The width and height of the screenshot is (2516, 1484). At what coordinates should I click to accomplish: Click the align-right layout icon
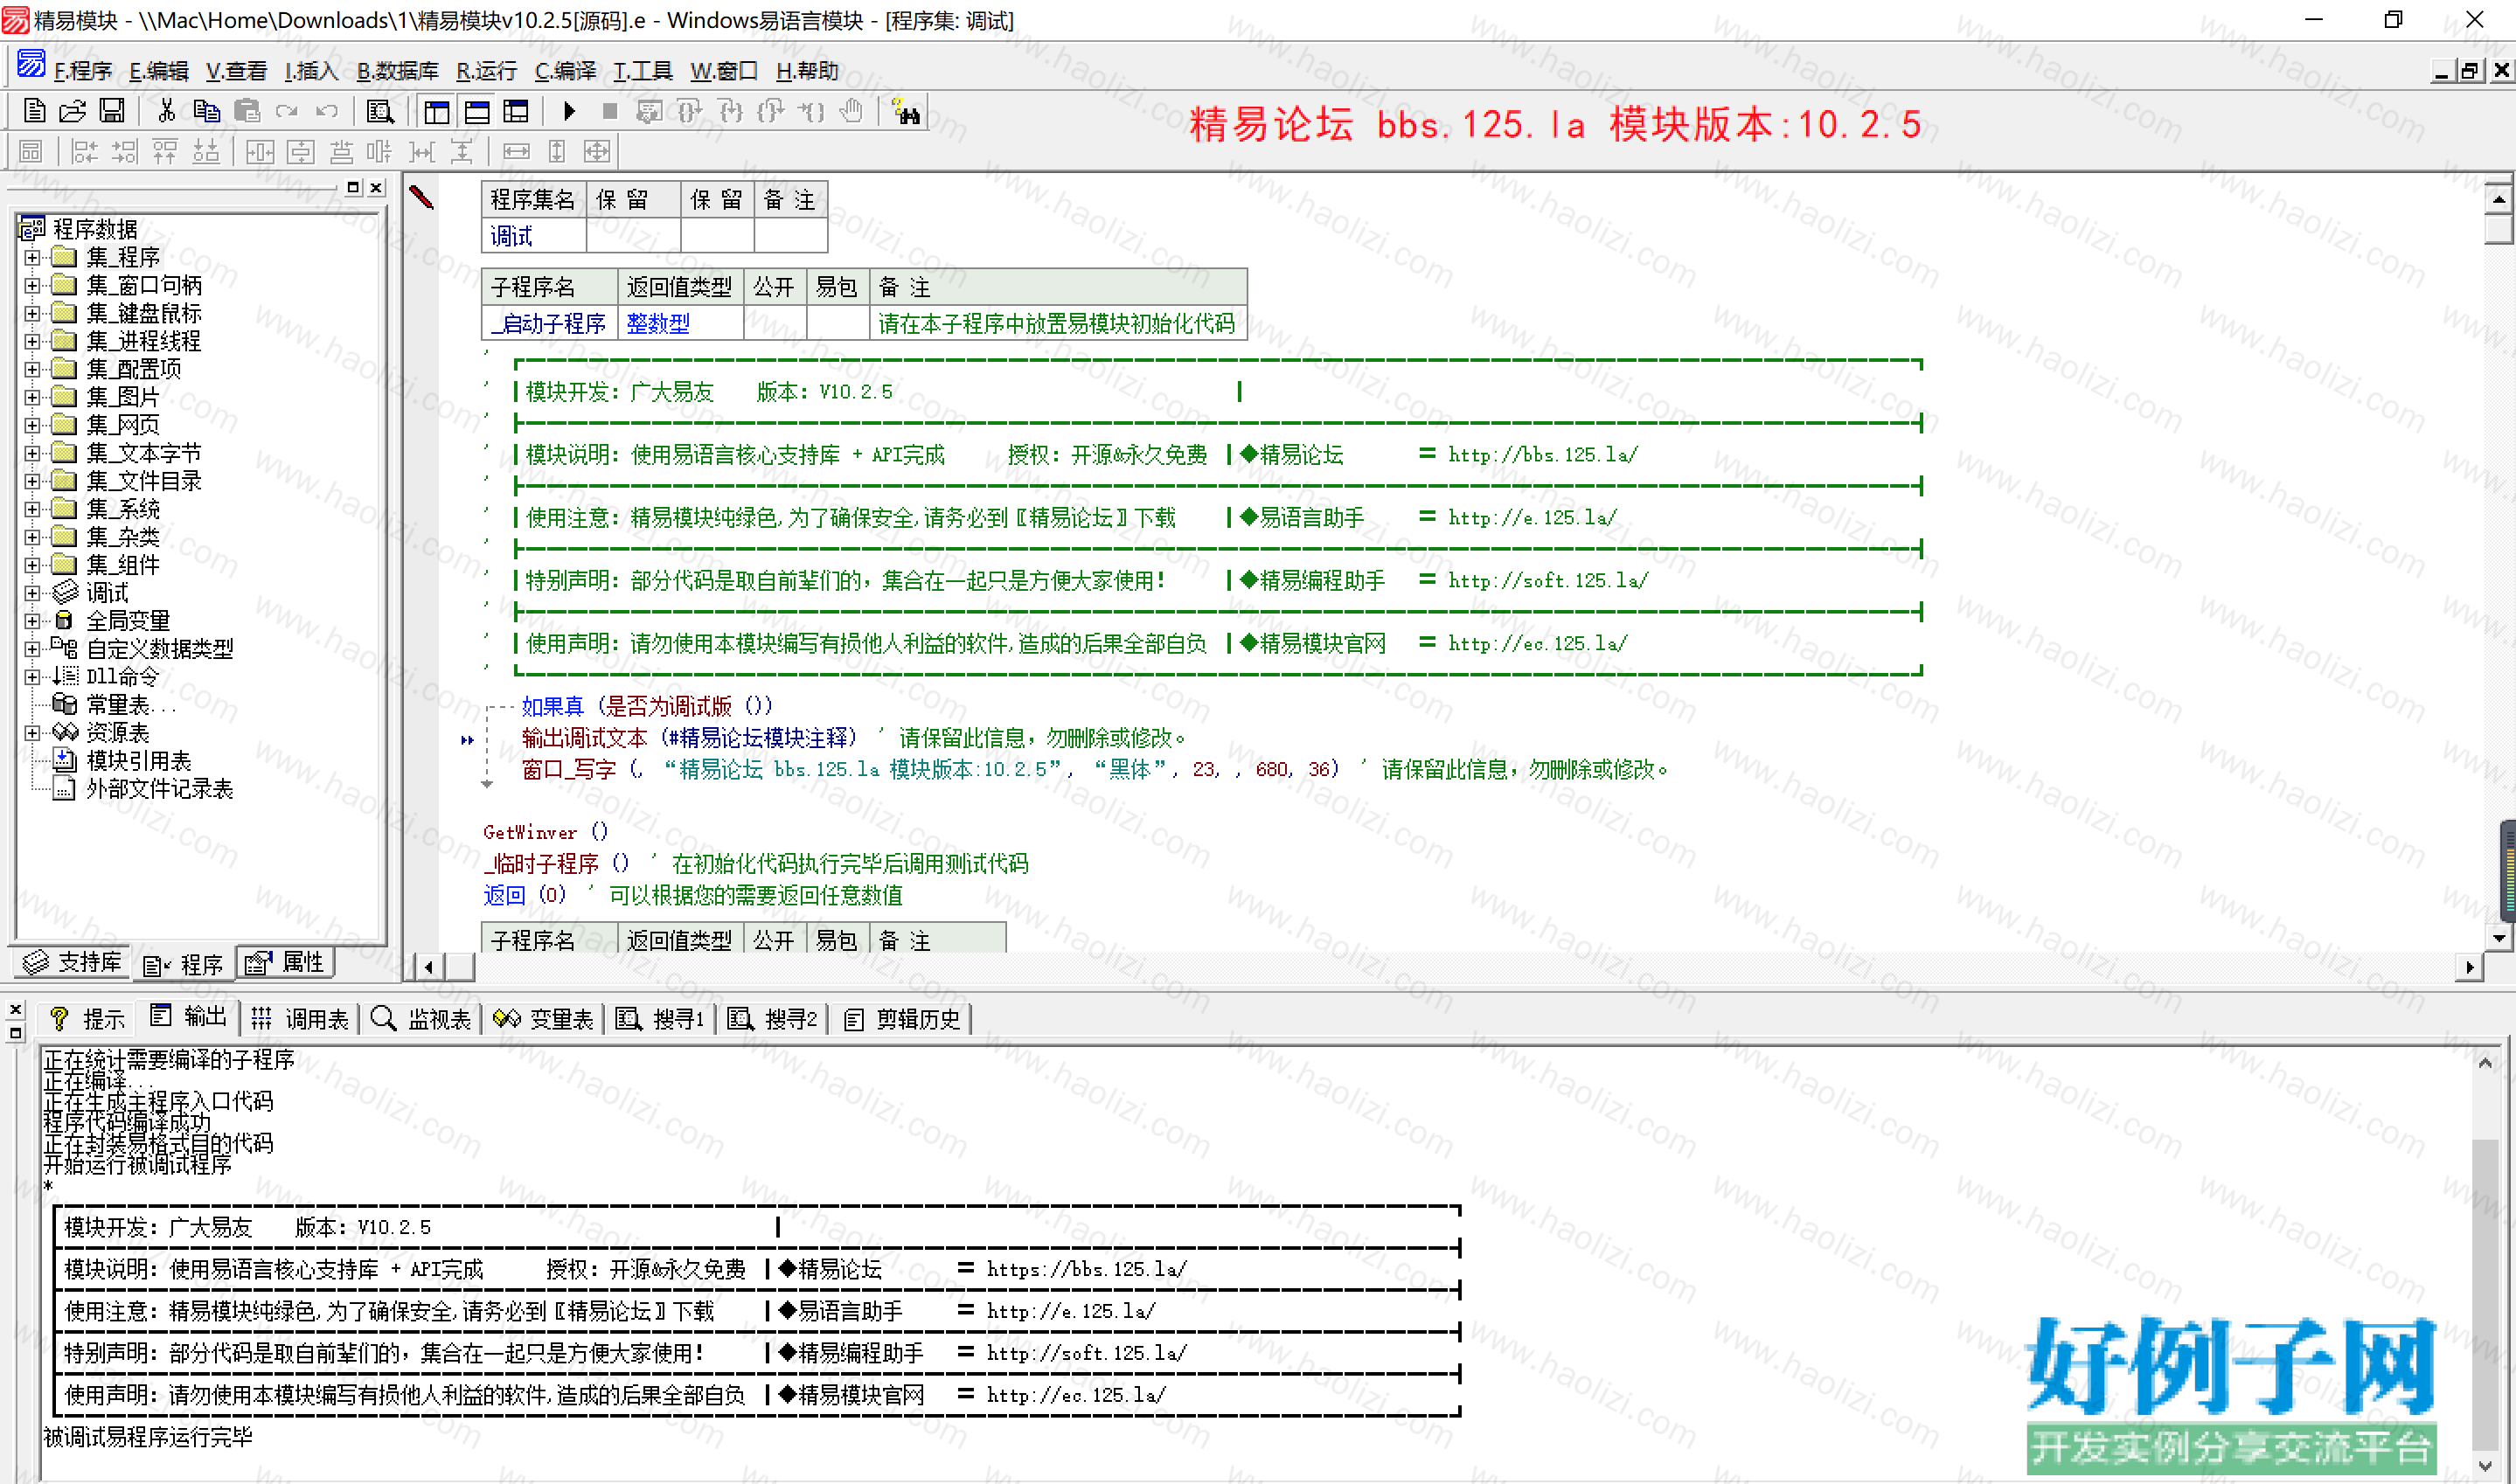coord(125,152)
